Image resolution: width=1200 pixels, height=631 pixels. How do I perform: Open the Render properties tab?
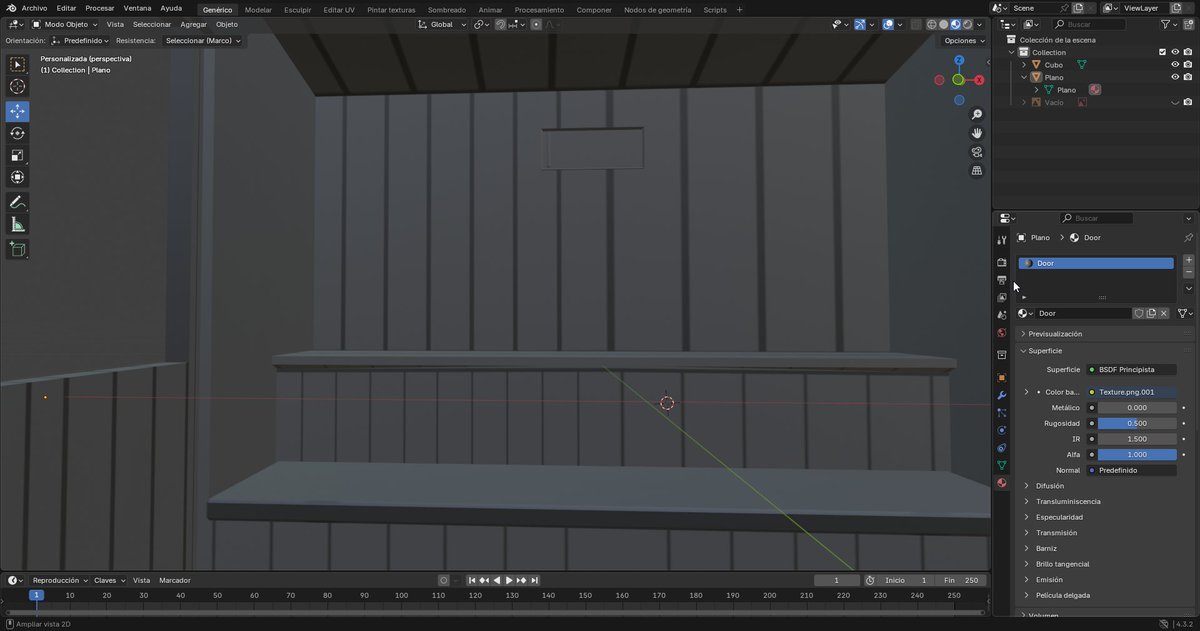pyautogui.click(x=1001, y=262)
